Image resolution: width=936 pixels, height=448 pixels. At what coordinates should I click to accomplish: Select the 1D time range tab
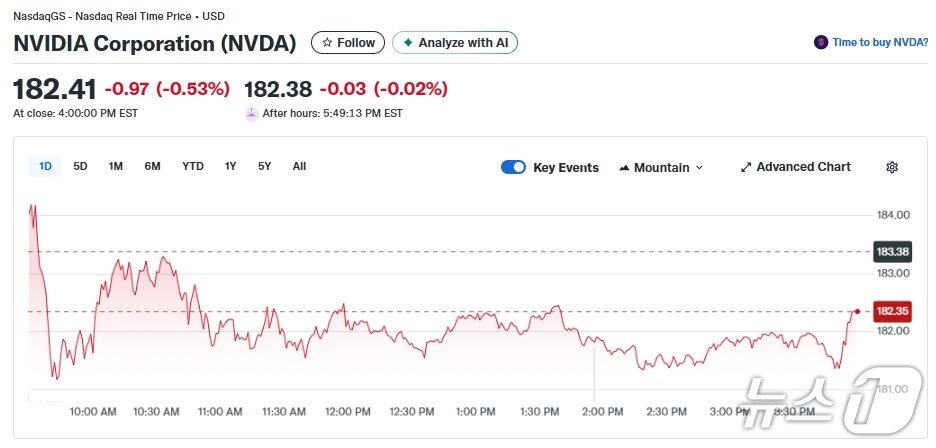45,166
